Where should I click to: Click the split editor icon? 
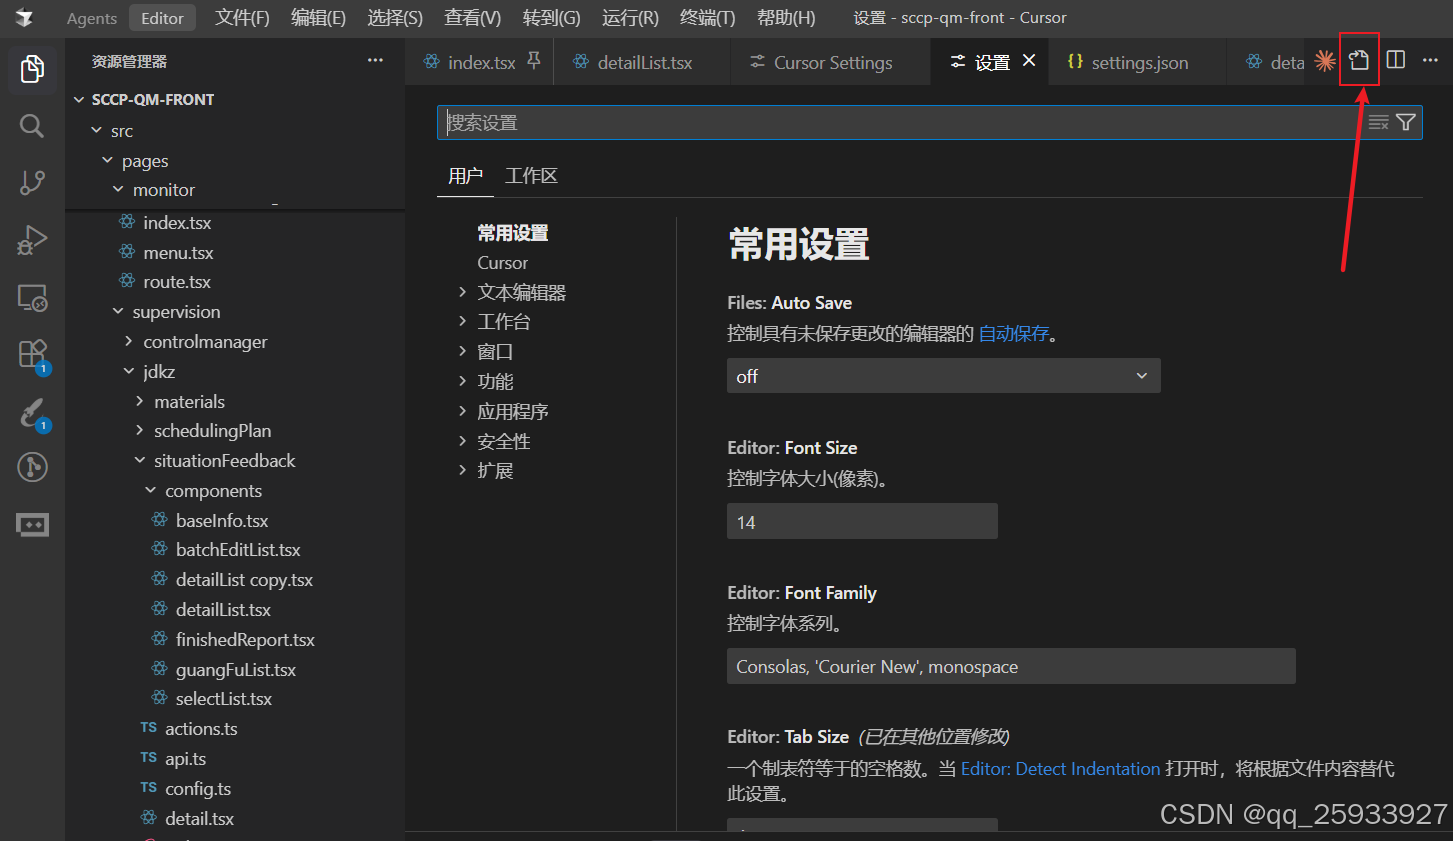[1396, 60]
